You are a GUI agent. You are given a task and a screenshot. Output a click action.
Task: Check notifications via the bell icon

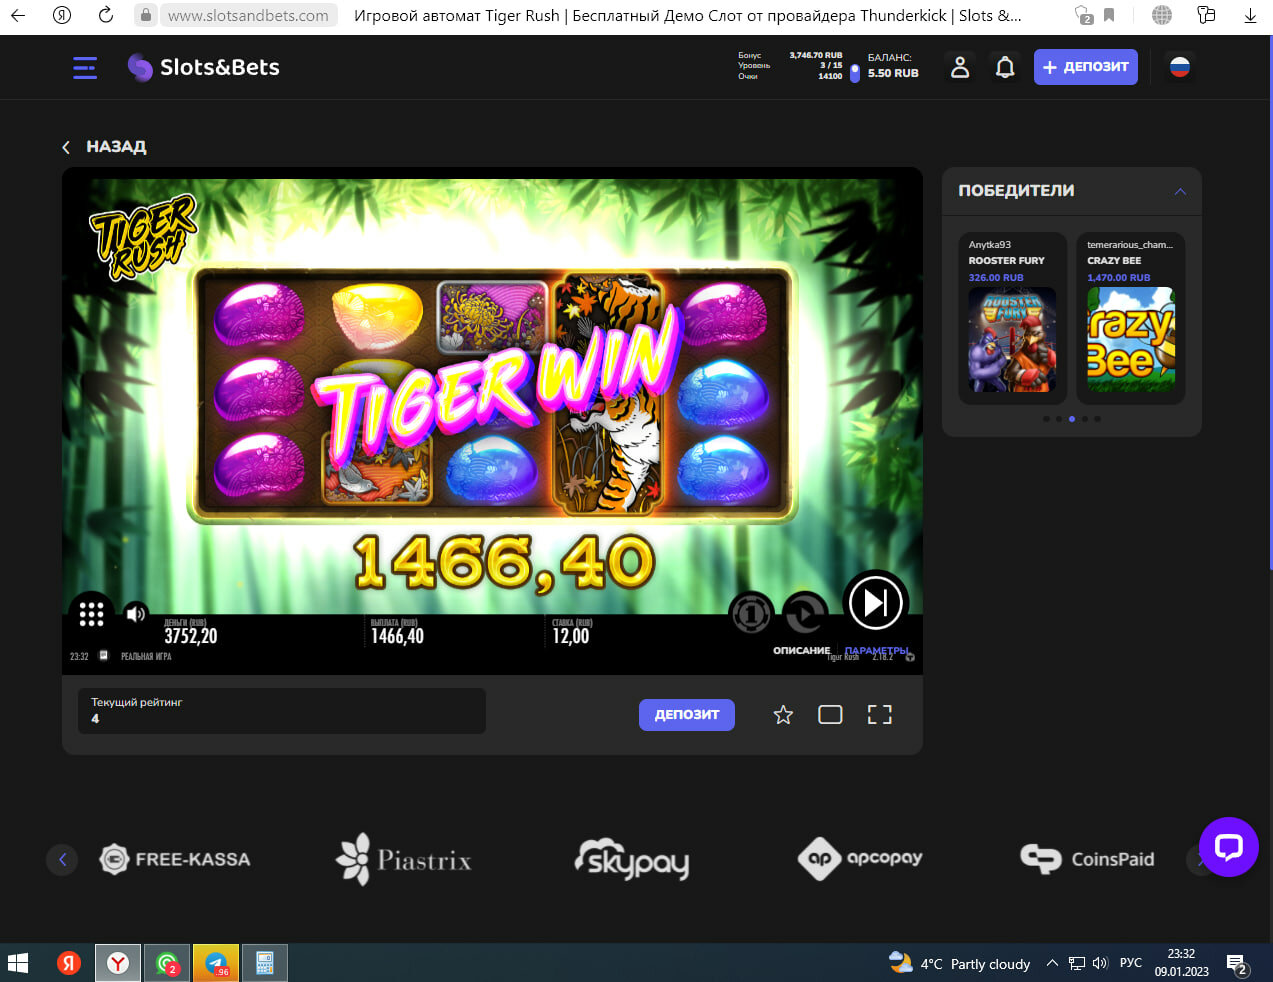pyautogui.click(x=1005, y=67)
